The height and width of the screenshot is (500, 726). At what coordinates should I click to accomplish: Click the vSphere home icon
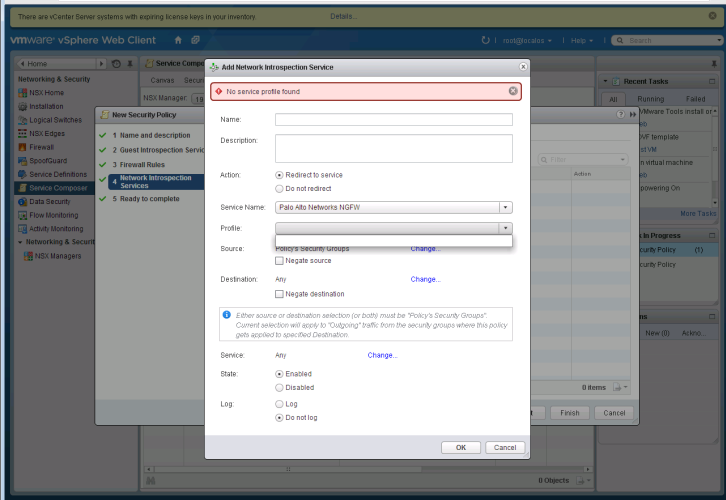pyautogui.click(x=178, y=40)
